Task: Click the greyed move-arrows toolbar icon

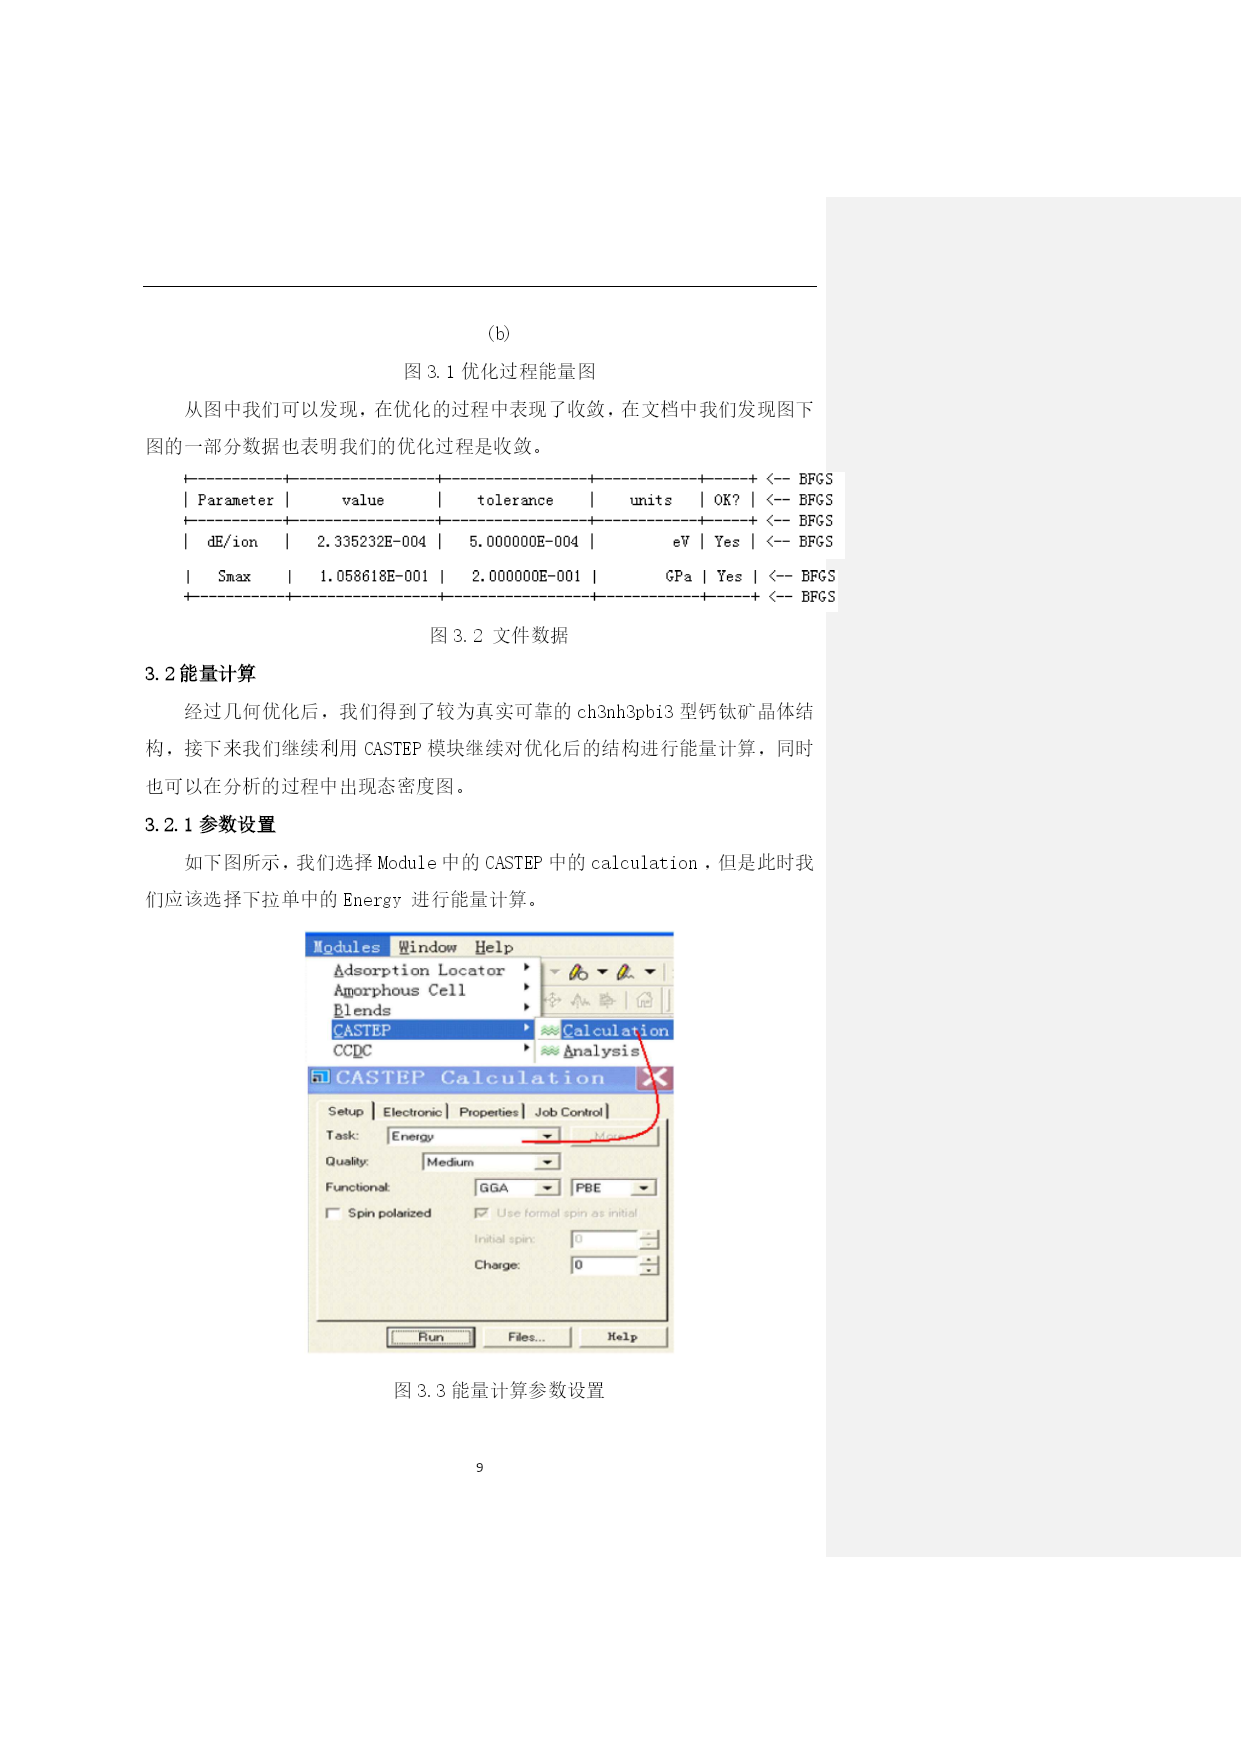Action: 553,1000
